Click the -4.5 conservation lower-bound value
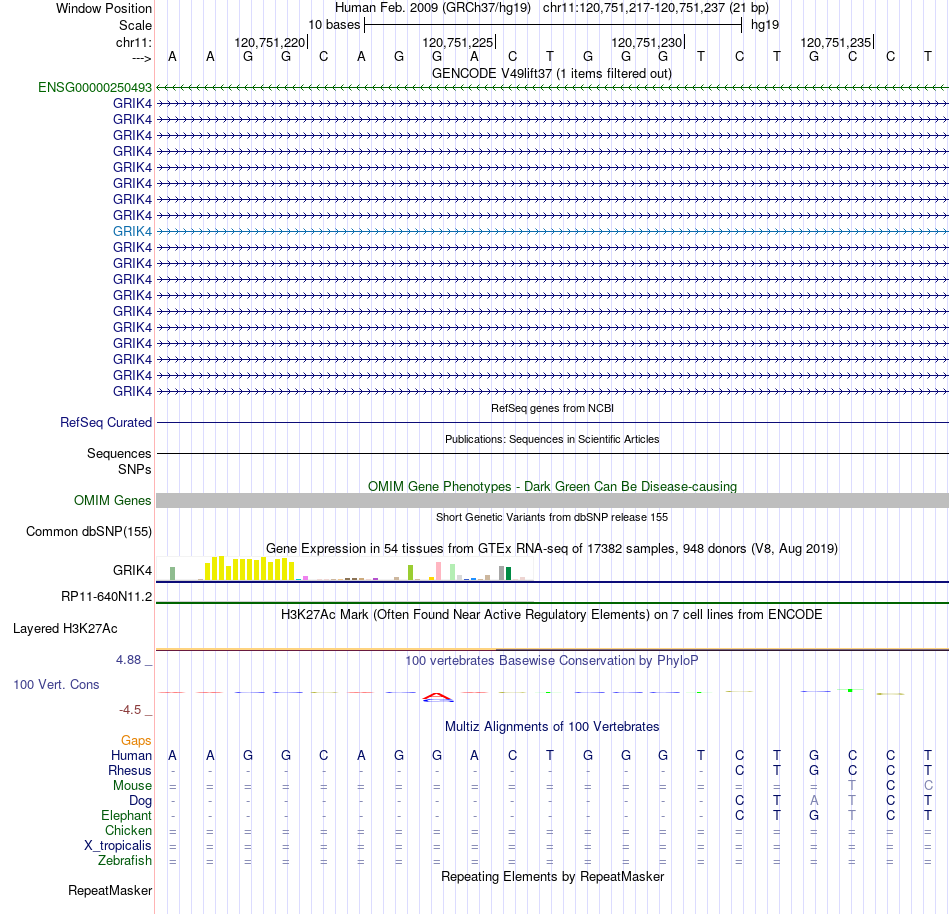The image size is (950, 914). coord(130,709)
